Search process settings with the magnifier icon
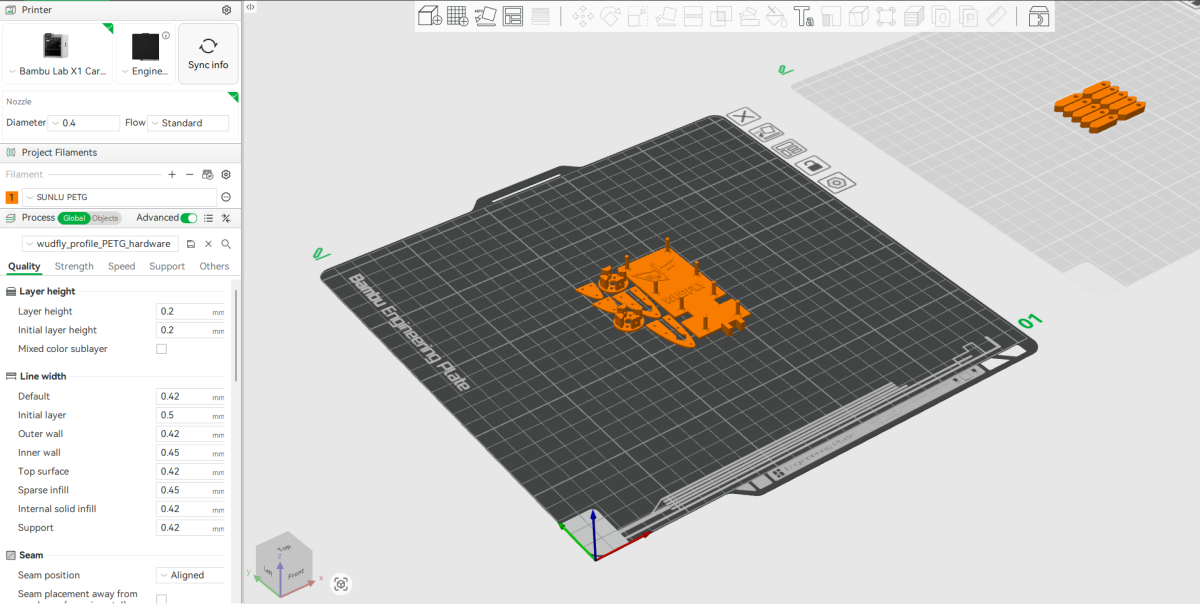The image size is (1200, 604). tap(226, 244)
